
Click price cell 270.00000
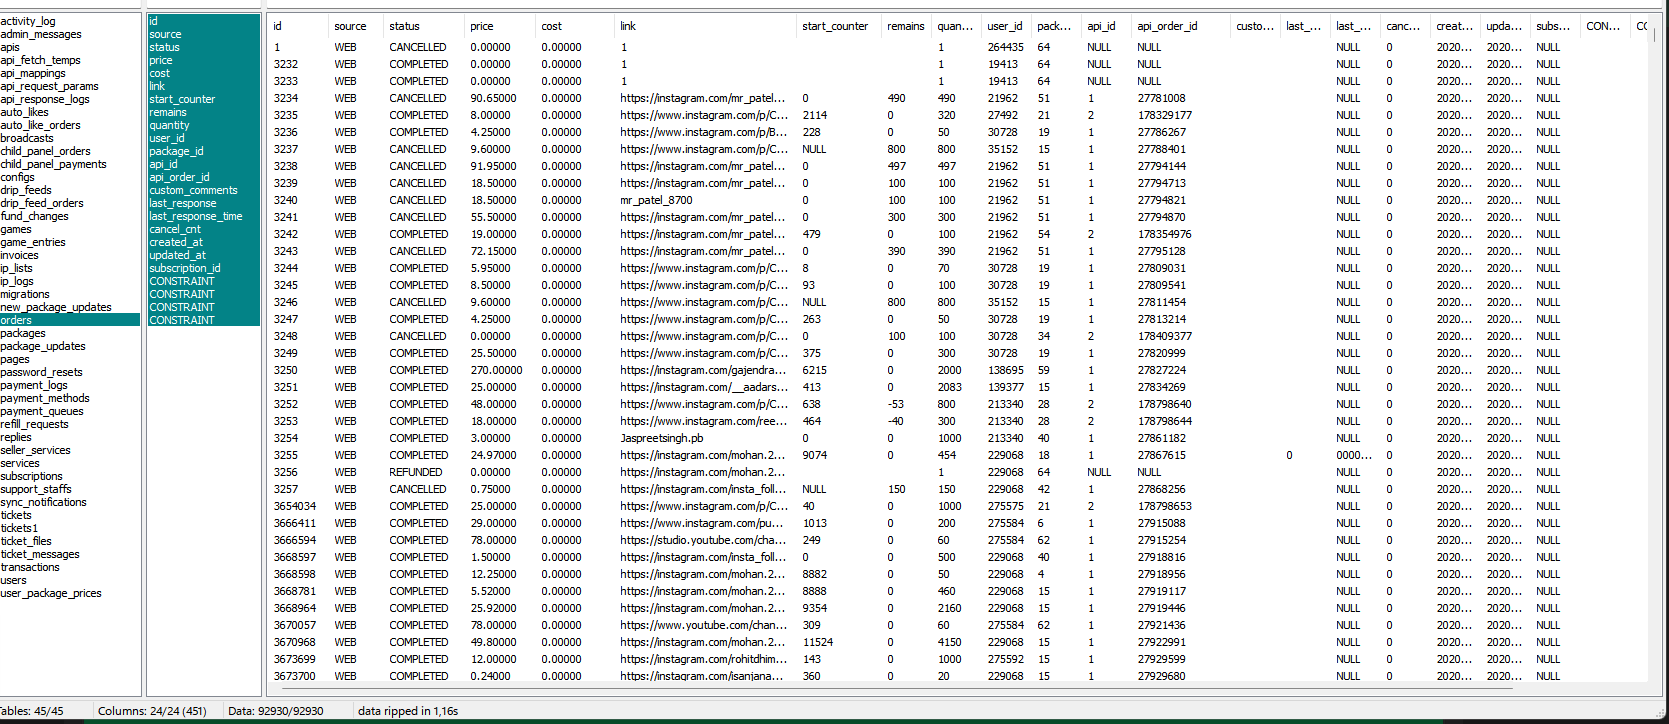[496, 370]
